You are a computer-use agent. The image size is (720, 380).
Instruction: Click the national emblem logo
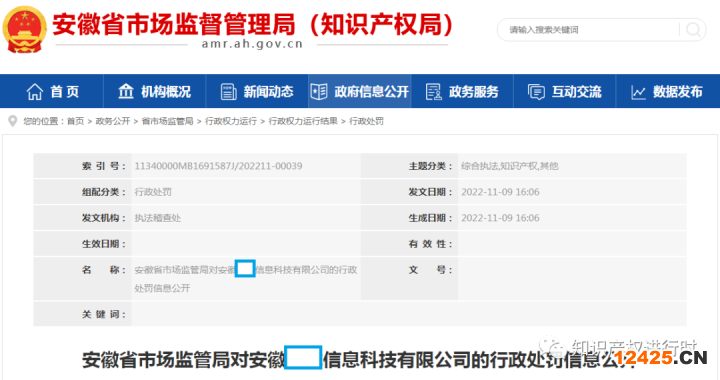[x=24, y=29]
